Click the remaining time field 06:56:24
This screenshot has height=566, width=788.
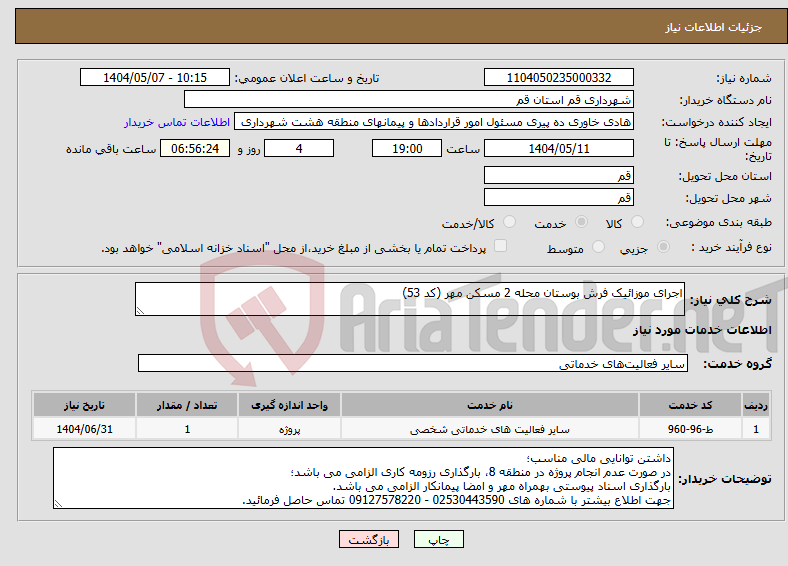click(195, 149)
